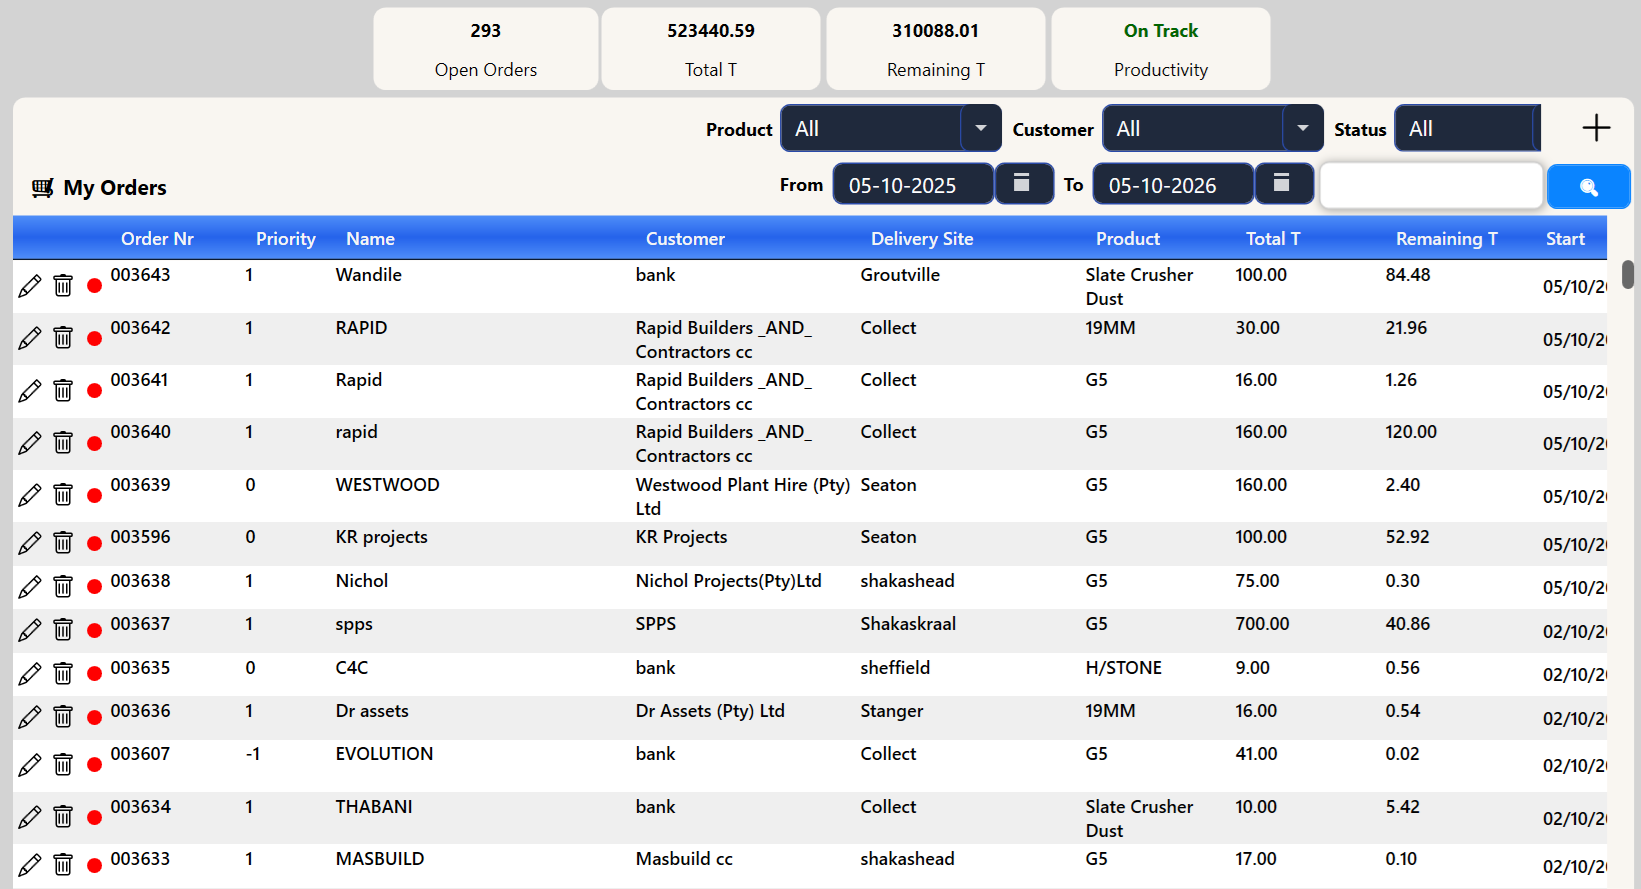Image resolution: width=1641 pixels, height=889 pixels.
Task: Click the red status dot for order 003633
Action: [x=94, y=865]
